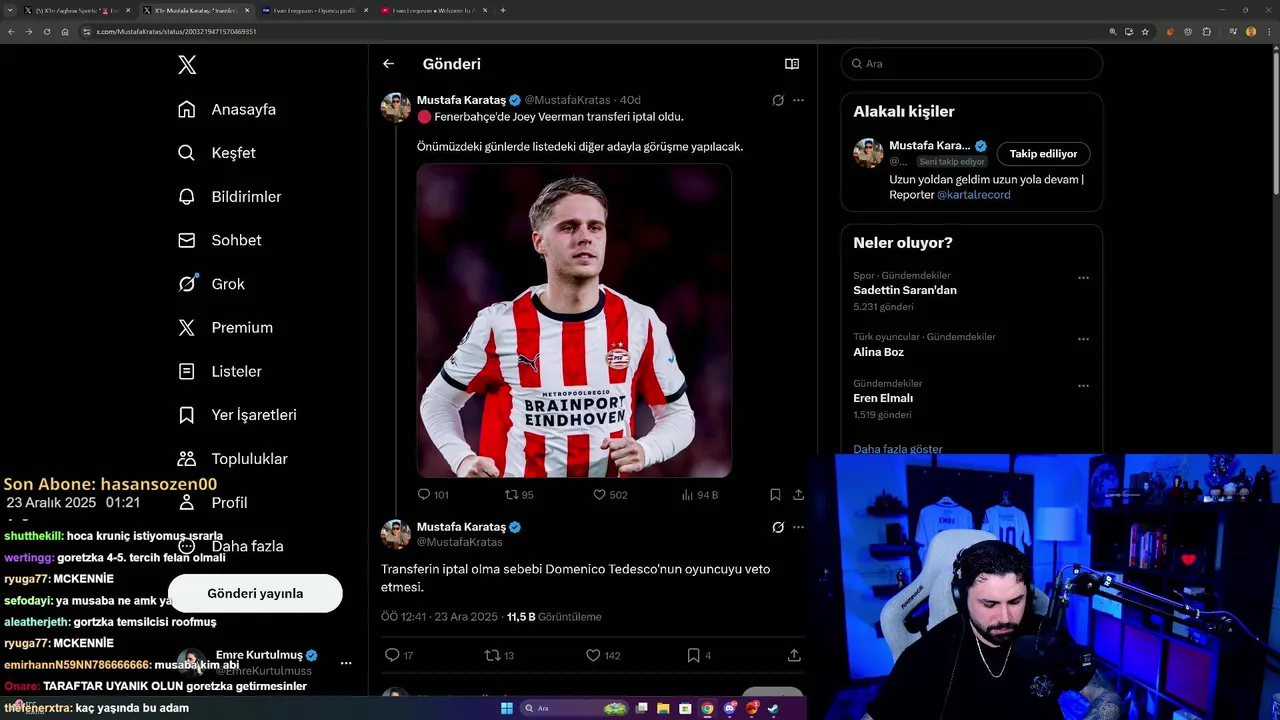Click the address bar URL
The width and height of the screenshot is (1280, 720).
[x=176, y=32]
